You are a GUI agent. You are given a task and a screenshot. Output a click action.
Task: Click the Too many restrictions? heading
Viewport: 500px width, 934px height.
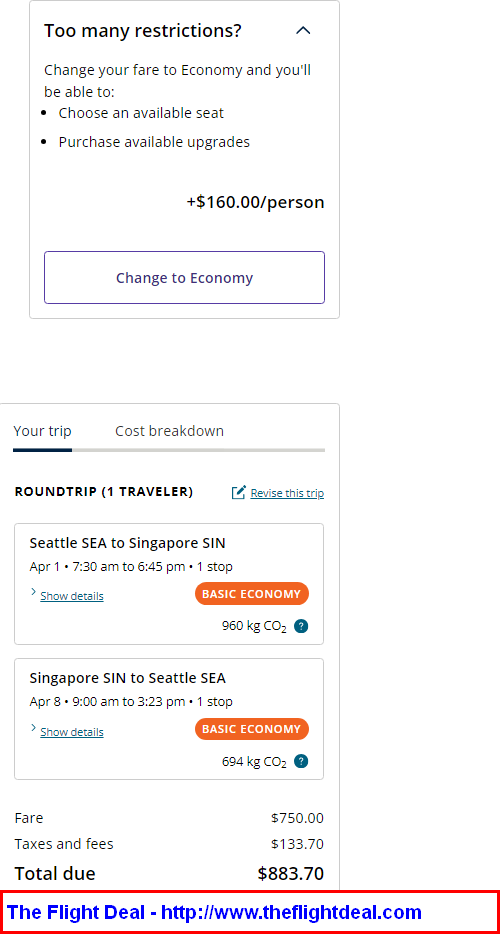tap(143, 30)
